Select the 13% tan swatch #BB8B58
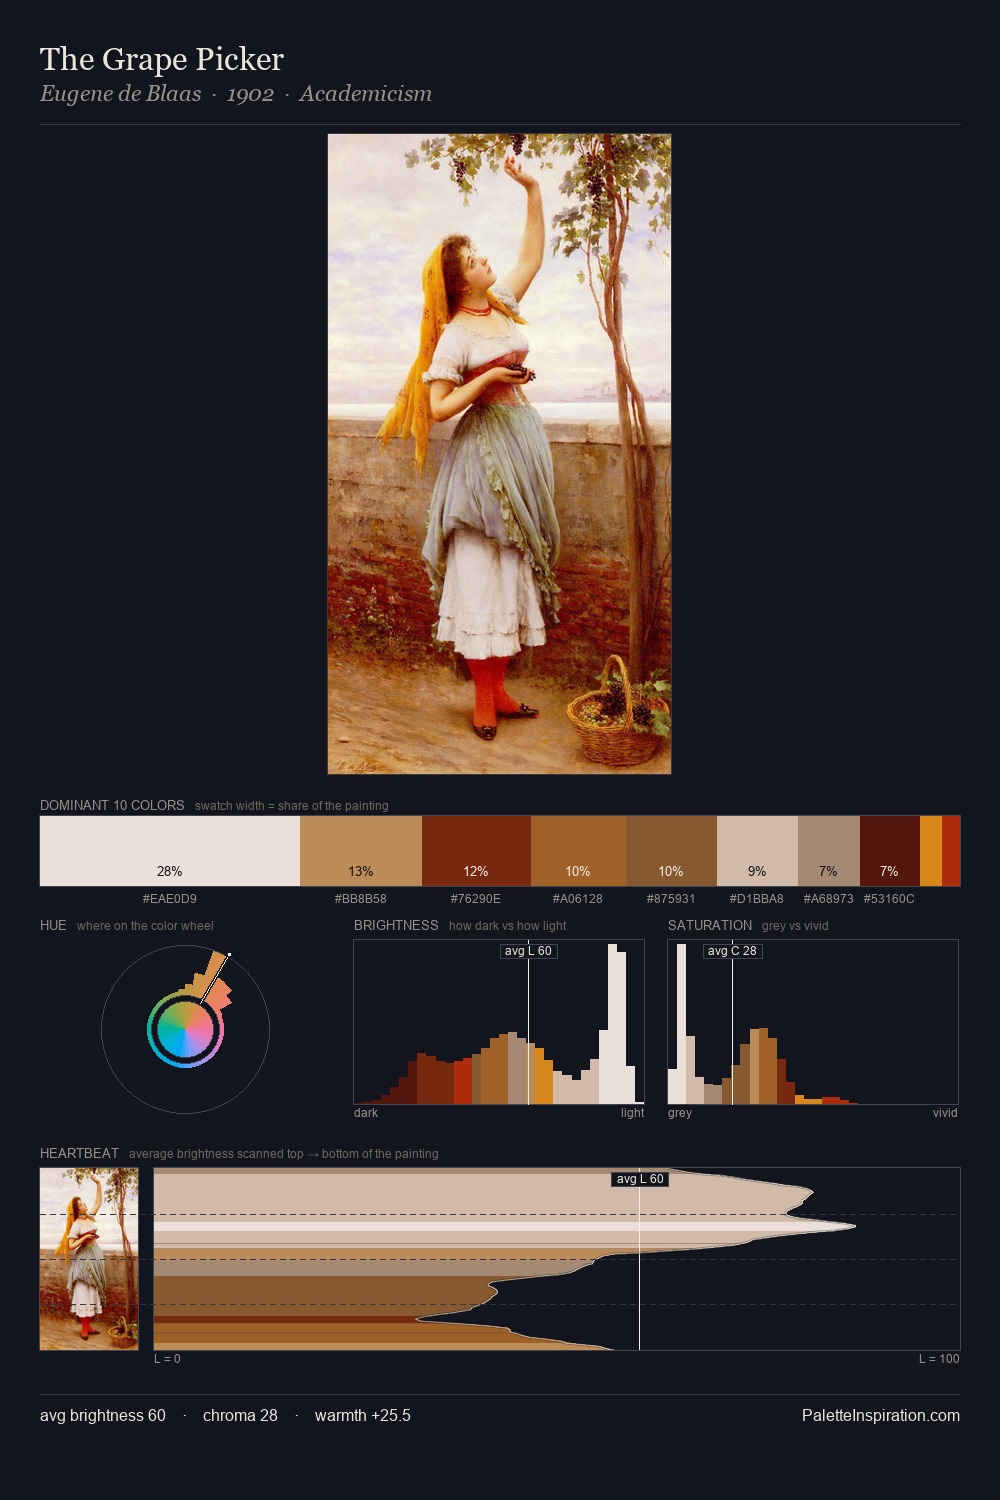The image size is (1000, 1500). point(361,851)
